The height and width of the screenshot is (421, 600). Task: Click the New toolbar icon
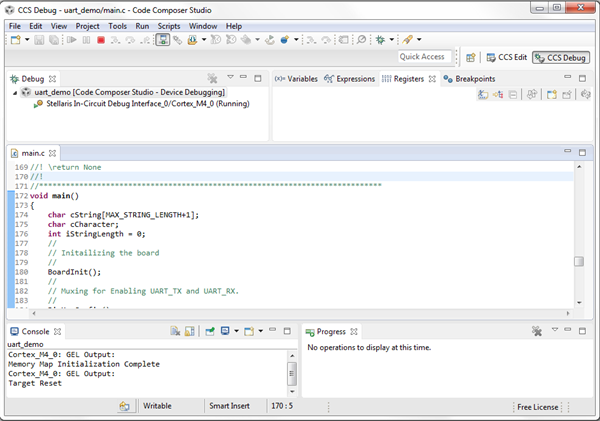pyautogui.click(x=16, y=40)
